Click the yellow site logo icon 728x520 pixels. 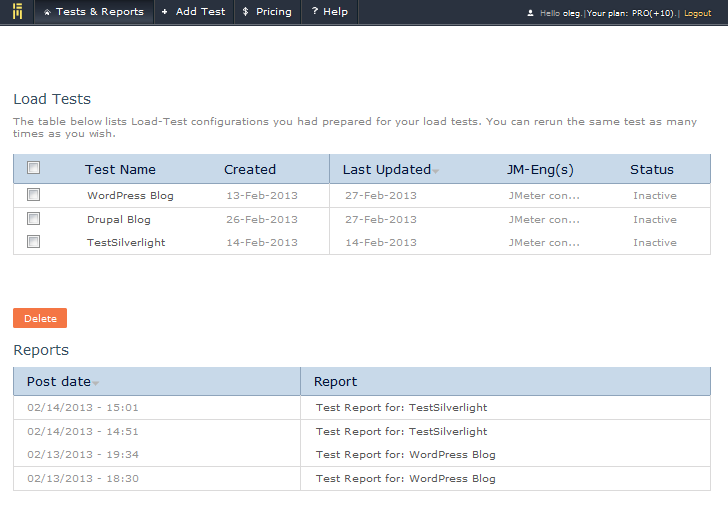[18, 12]
